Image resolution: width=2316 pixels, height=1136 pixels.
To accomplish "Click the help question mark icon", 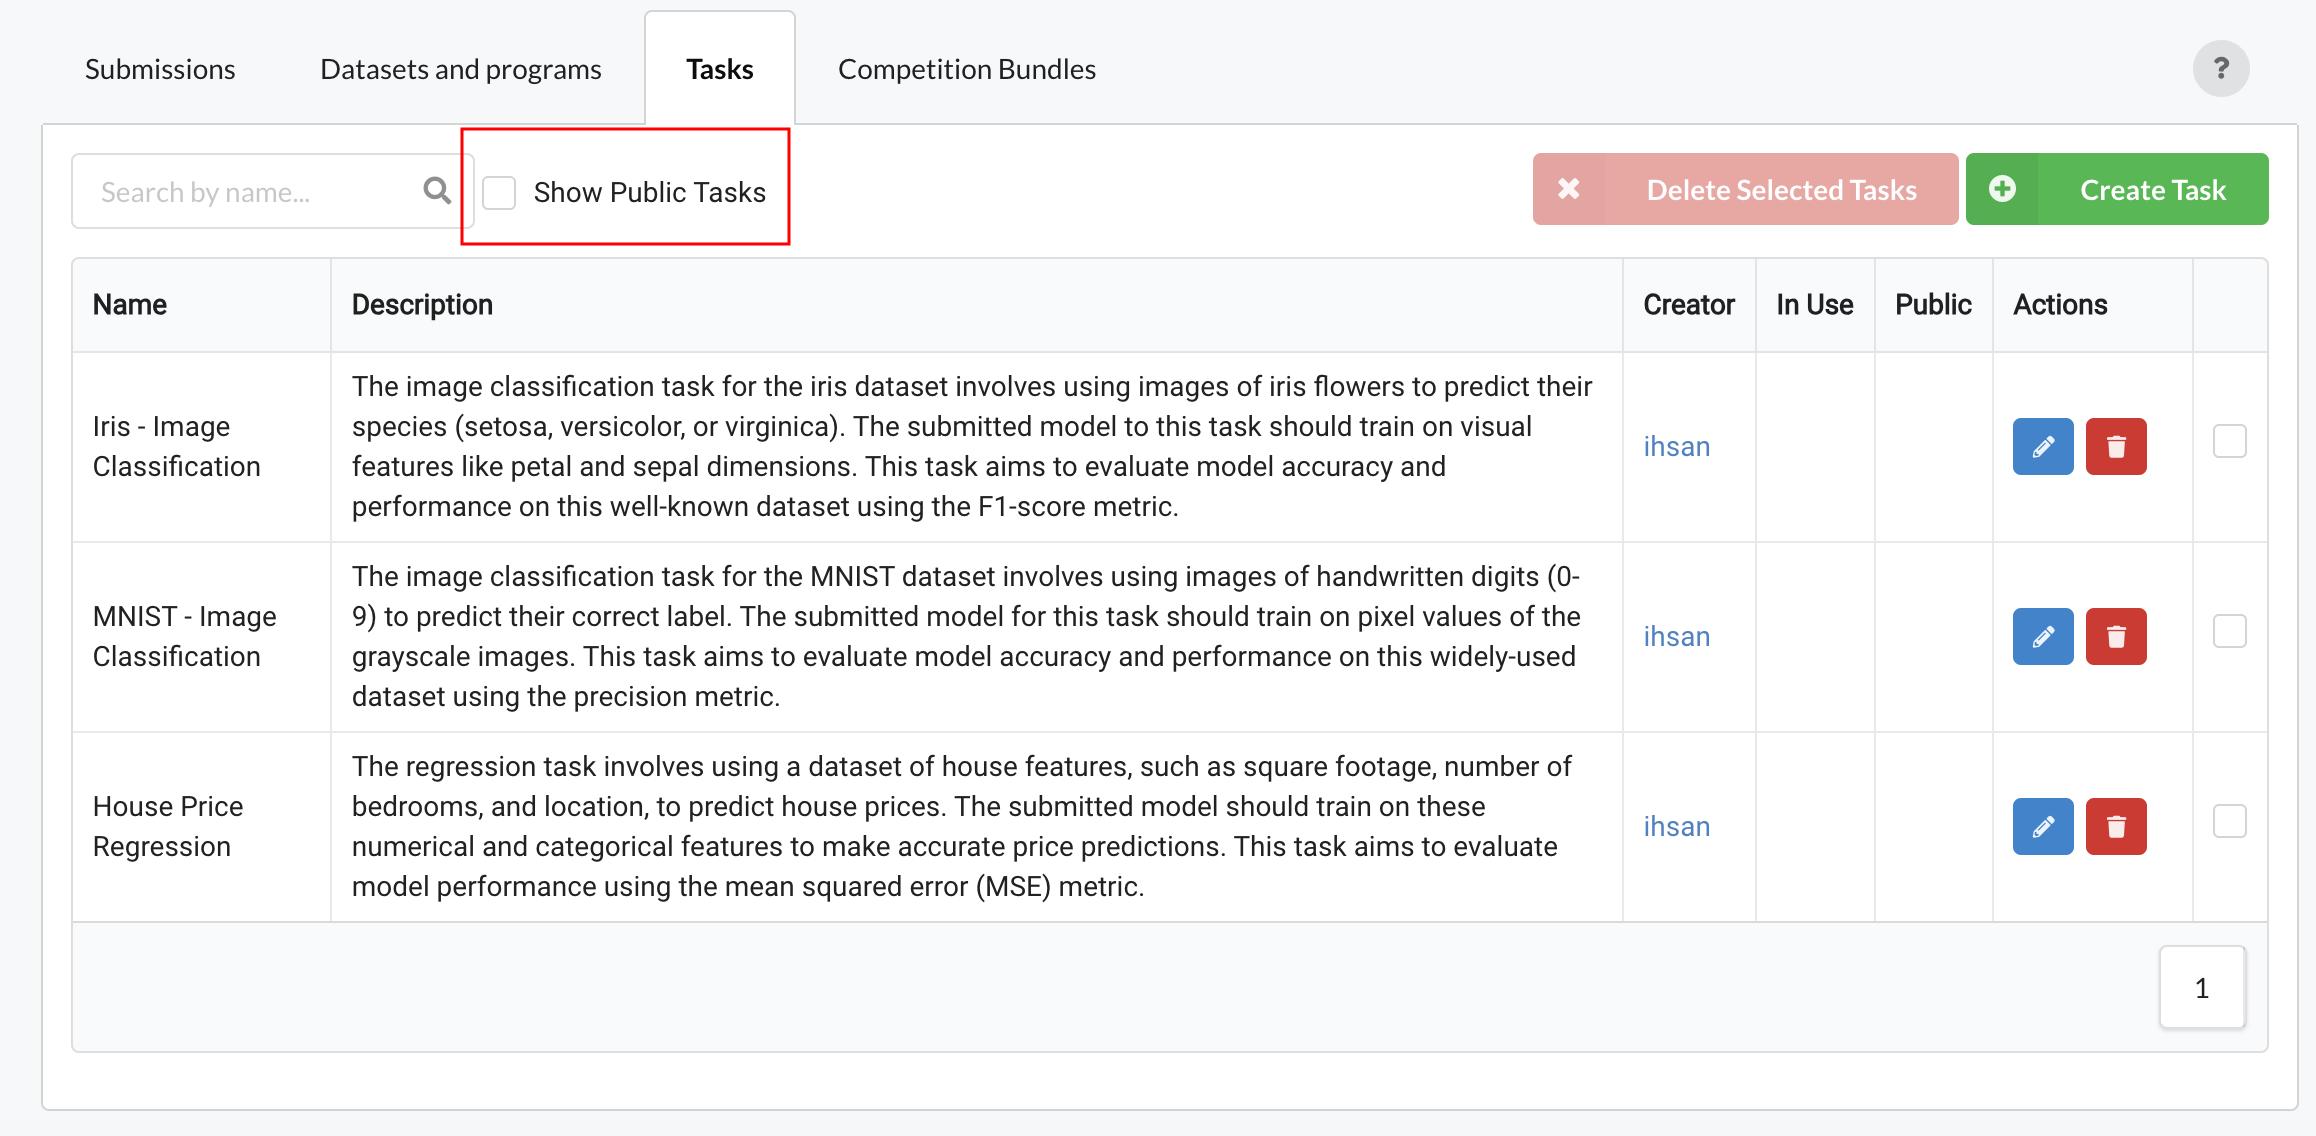I will tap(2221, 68).
